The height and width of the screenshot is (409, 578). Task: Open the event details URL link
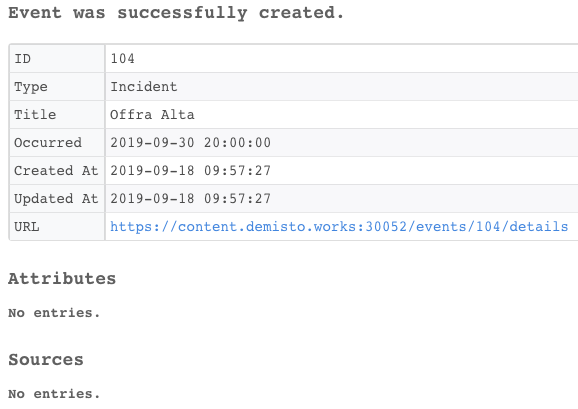339,227
